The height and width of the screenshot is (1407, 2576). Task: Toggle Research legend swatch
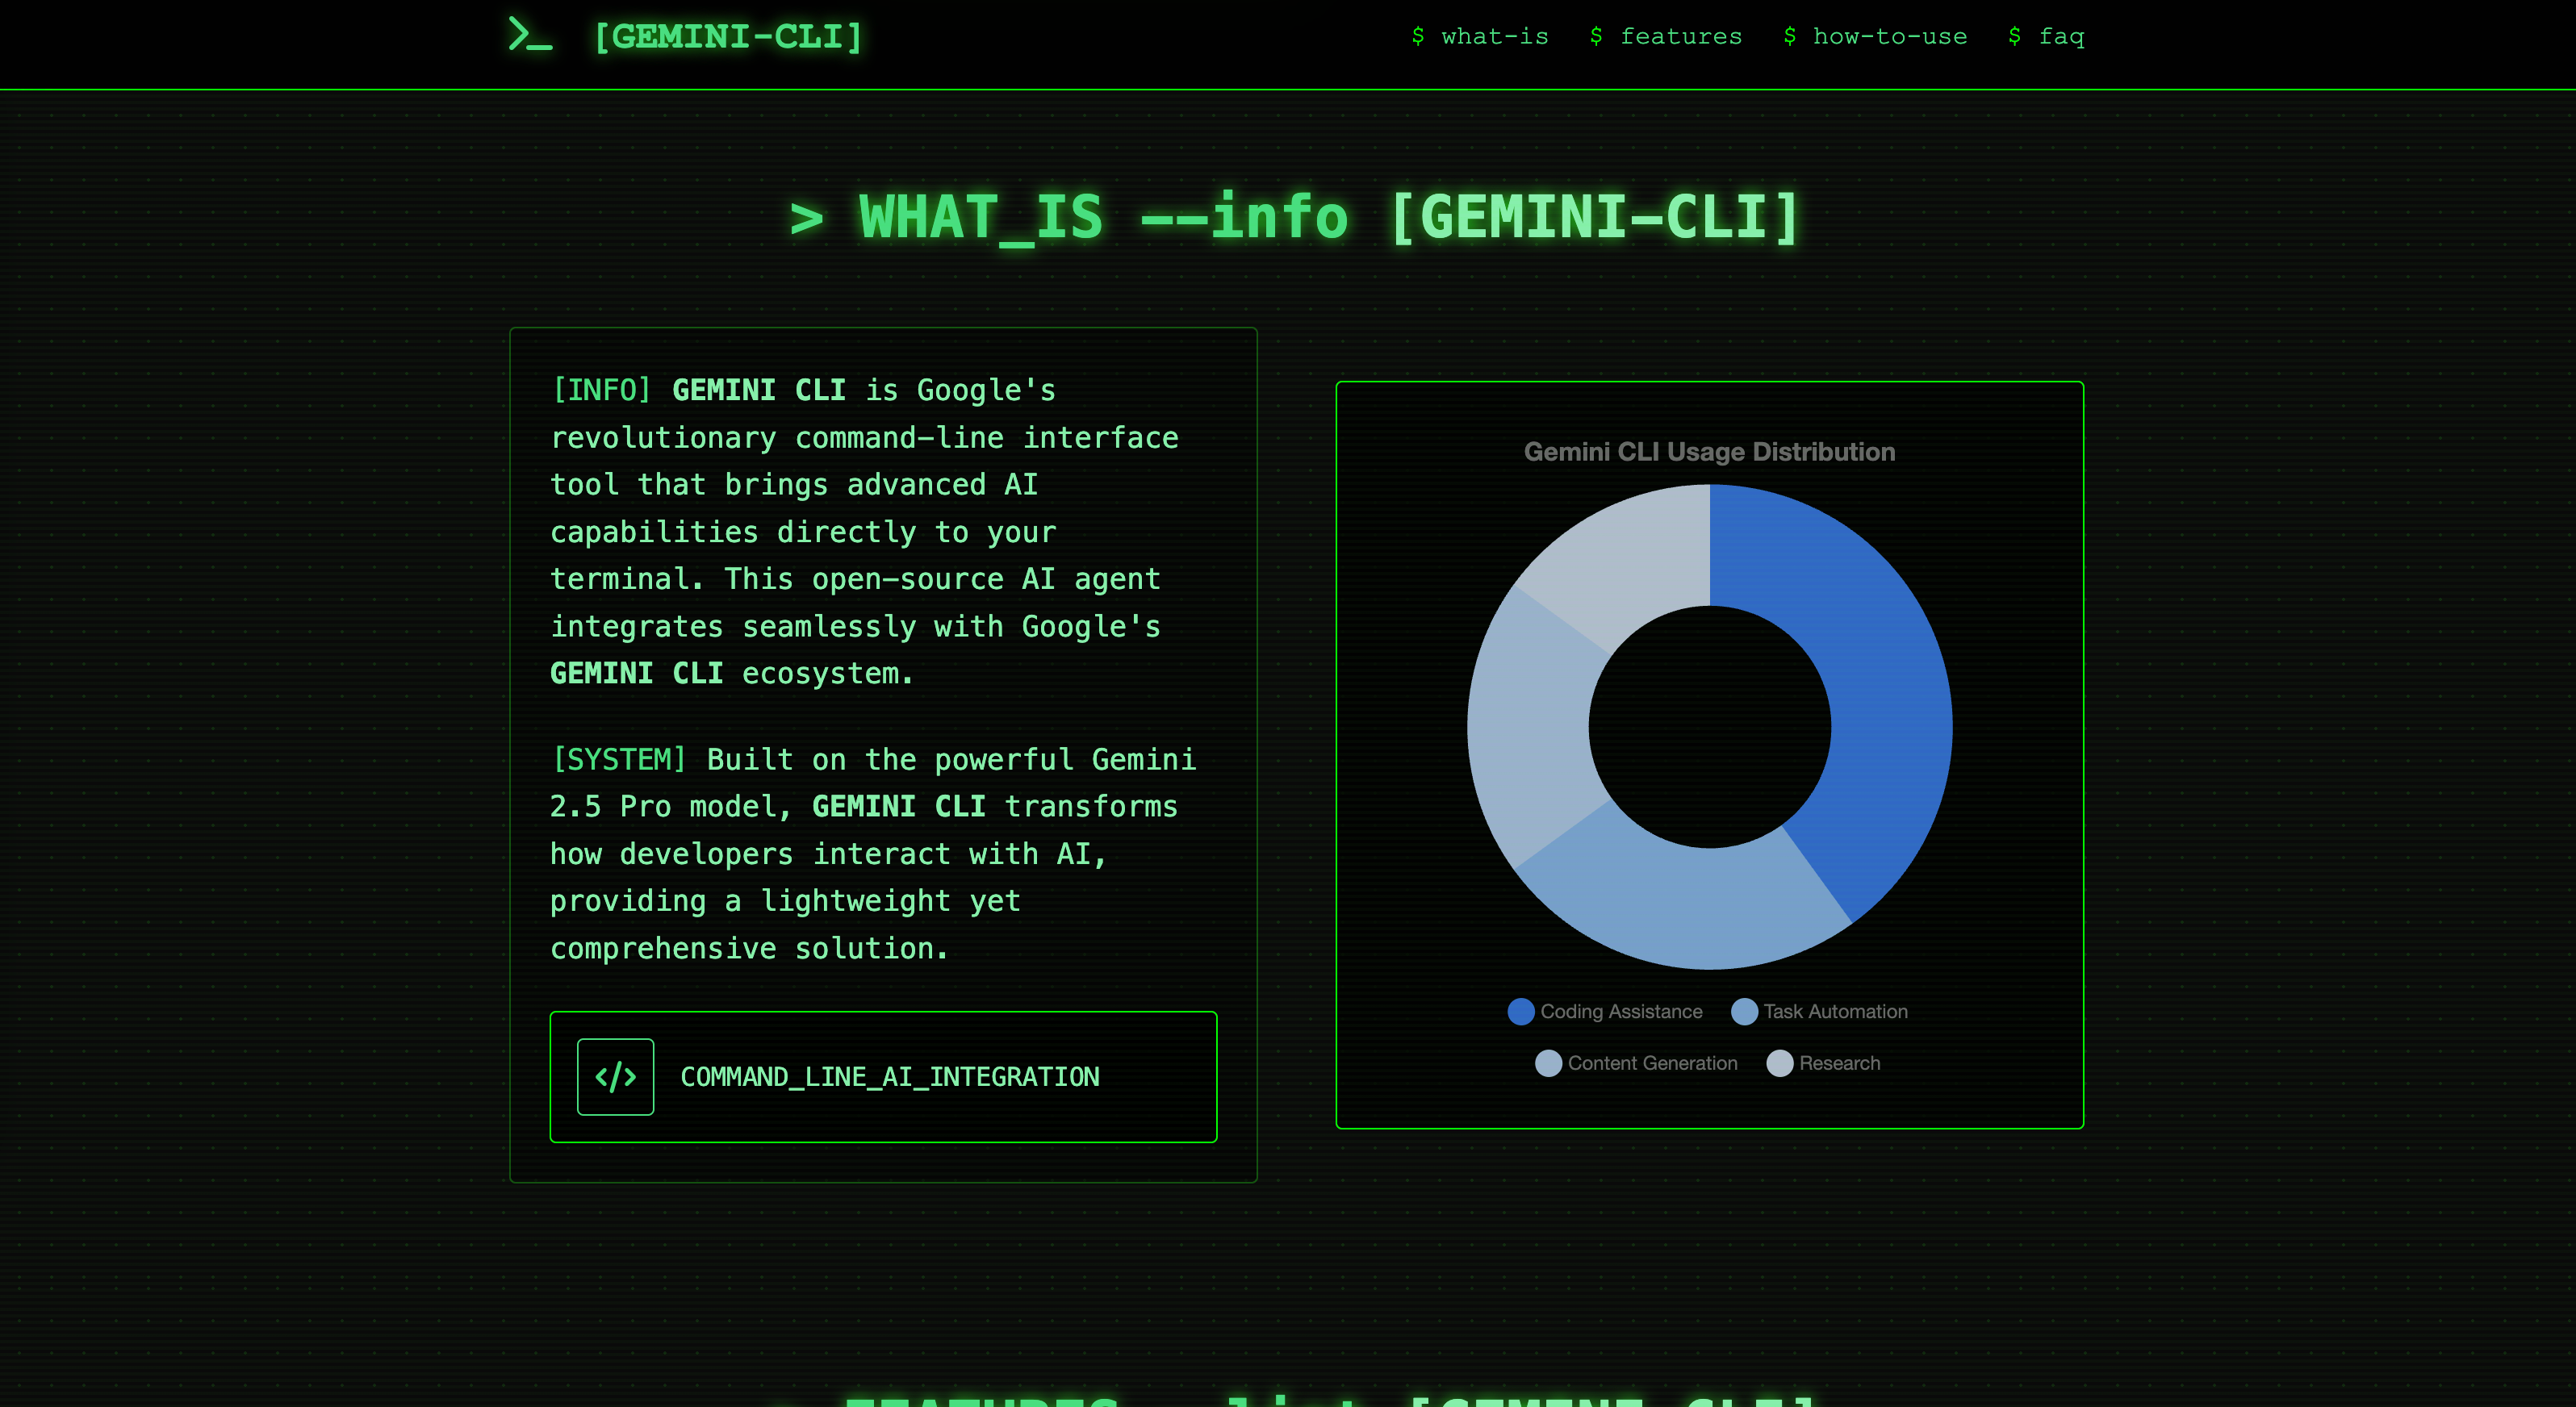click(1780, 1064)
